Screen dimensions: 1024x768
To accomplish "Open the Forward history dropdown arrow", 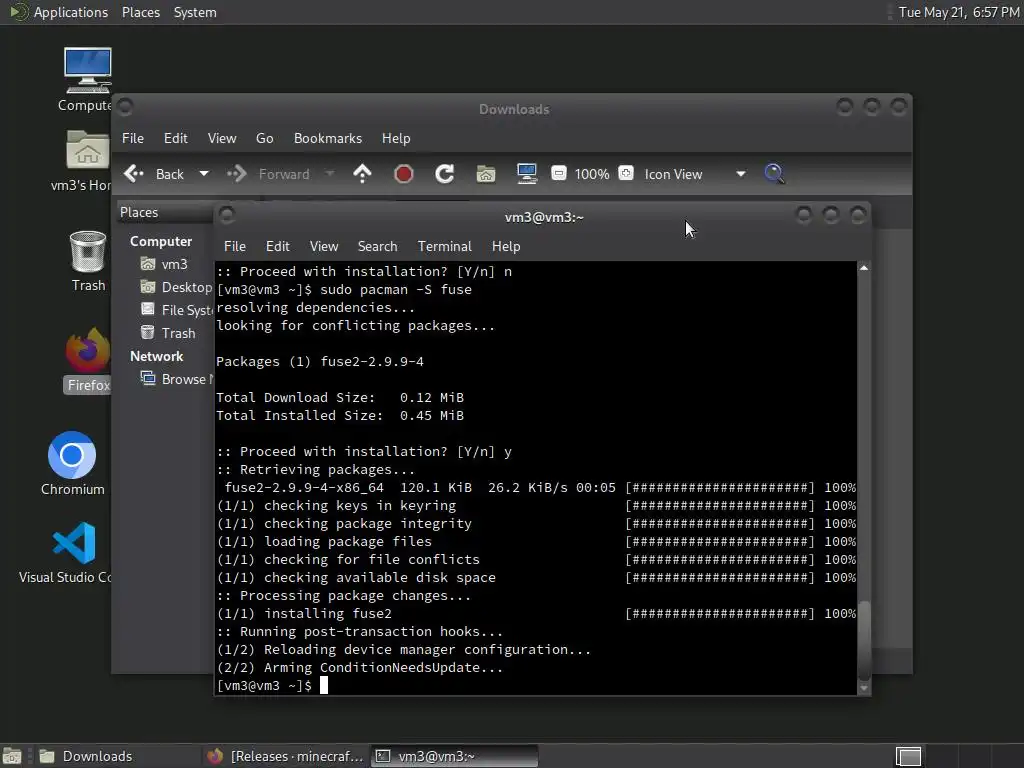I will point(330,174).
